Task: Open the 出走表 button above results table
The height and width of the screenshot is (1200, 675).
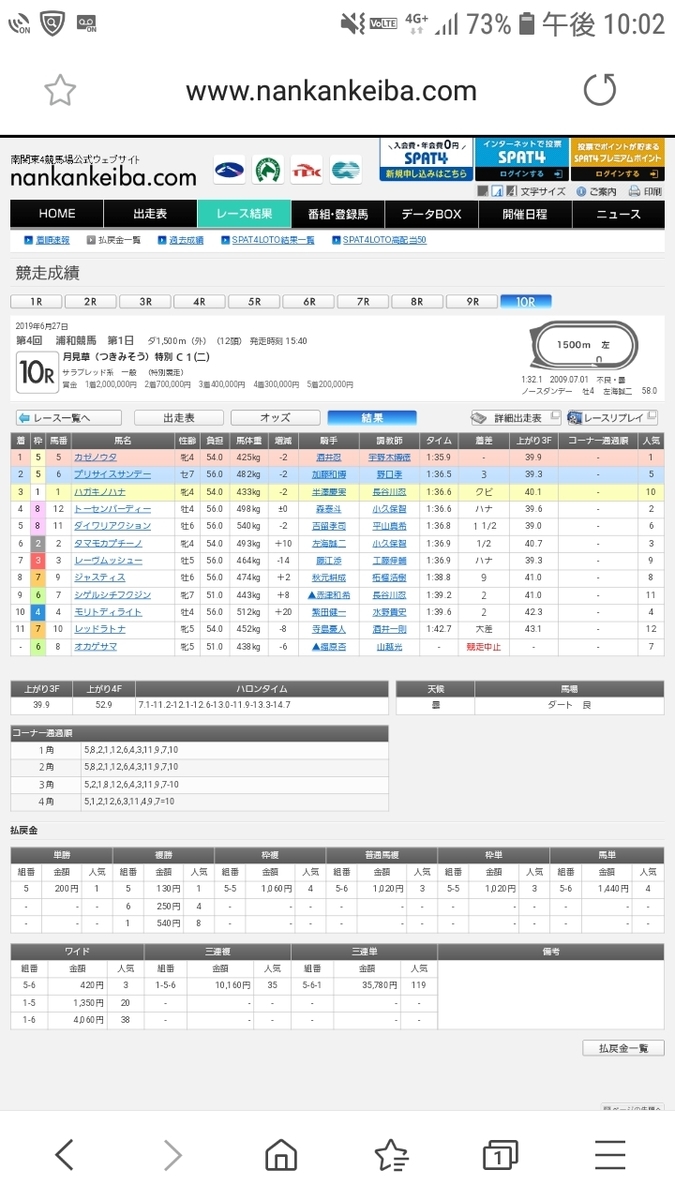Action: (x=179, y=418)
